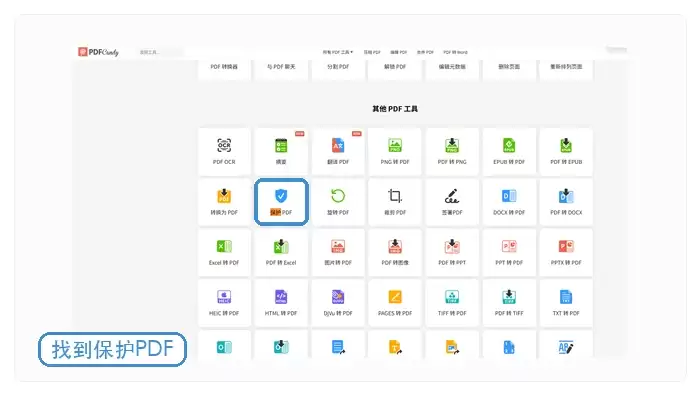Viewport: 700px width, 395px height.
Task: Open the 签署PDF signature tool
Action: point(452,202)
